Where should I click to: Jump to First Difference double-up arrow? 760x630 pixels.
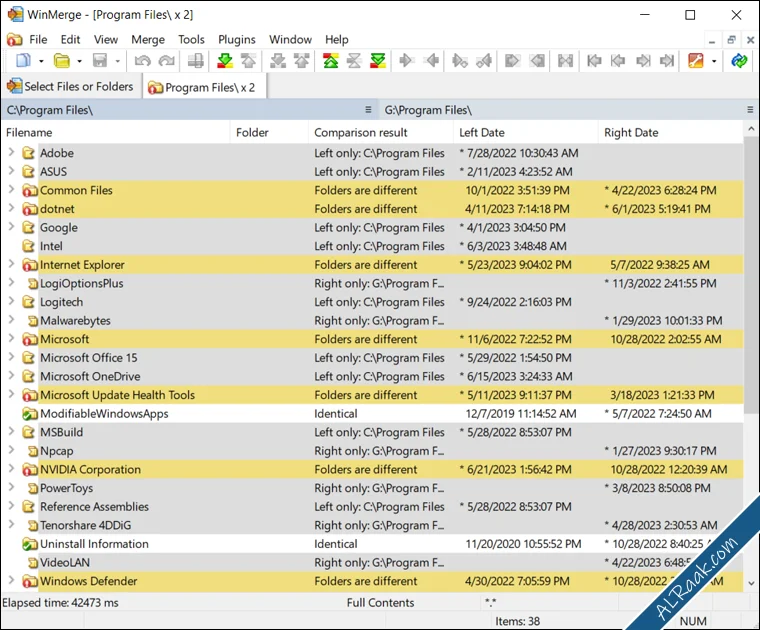331,61
